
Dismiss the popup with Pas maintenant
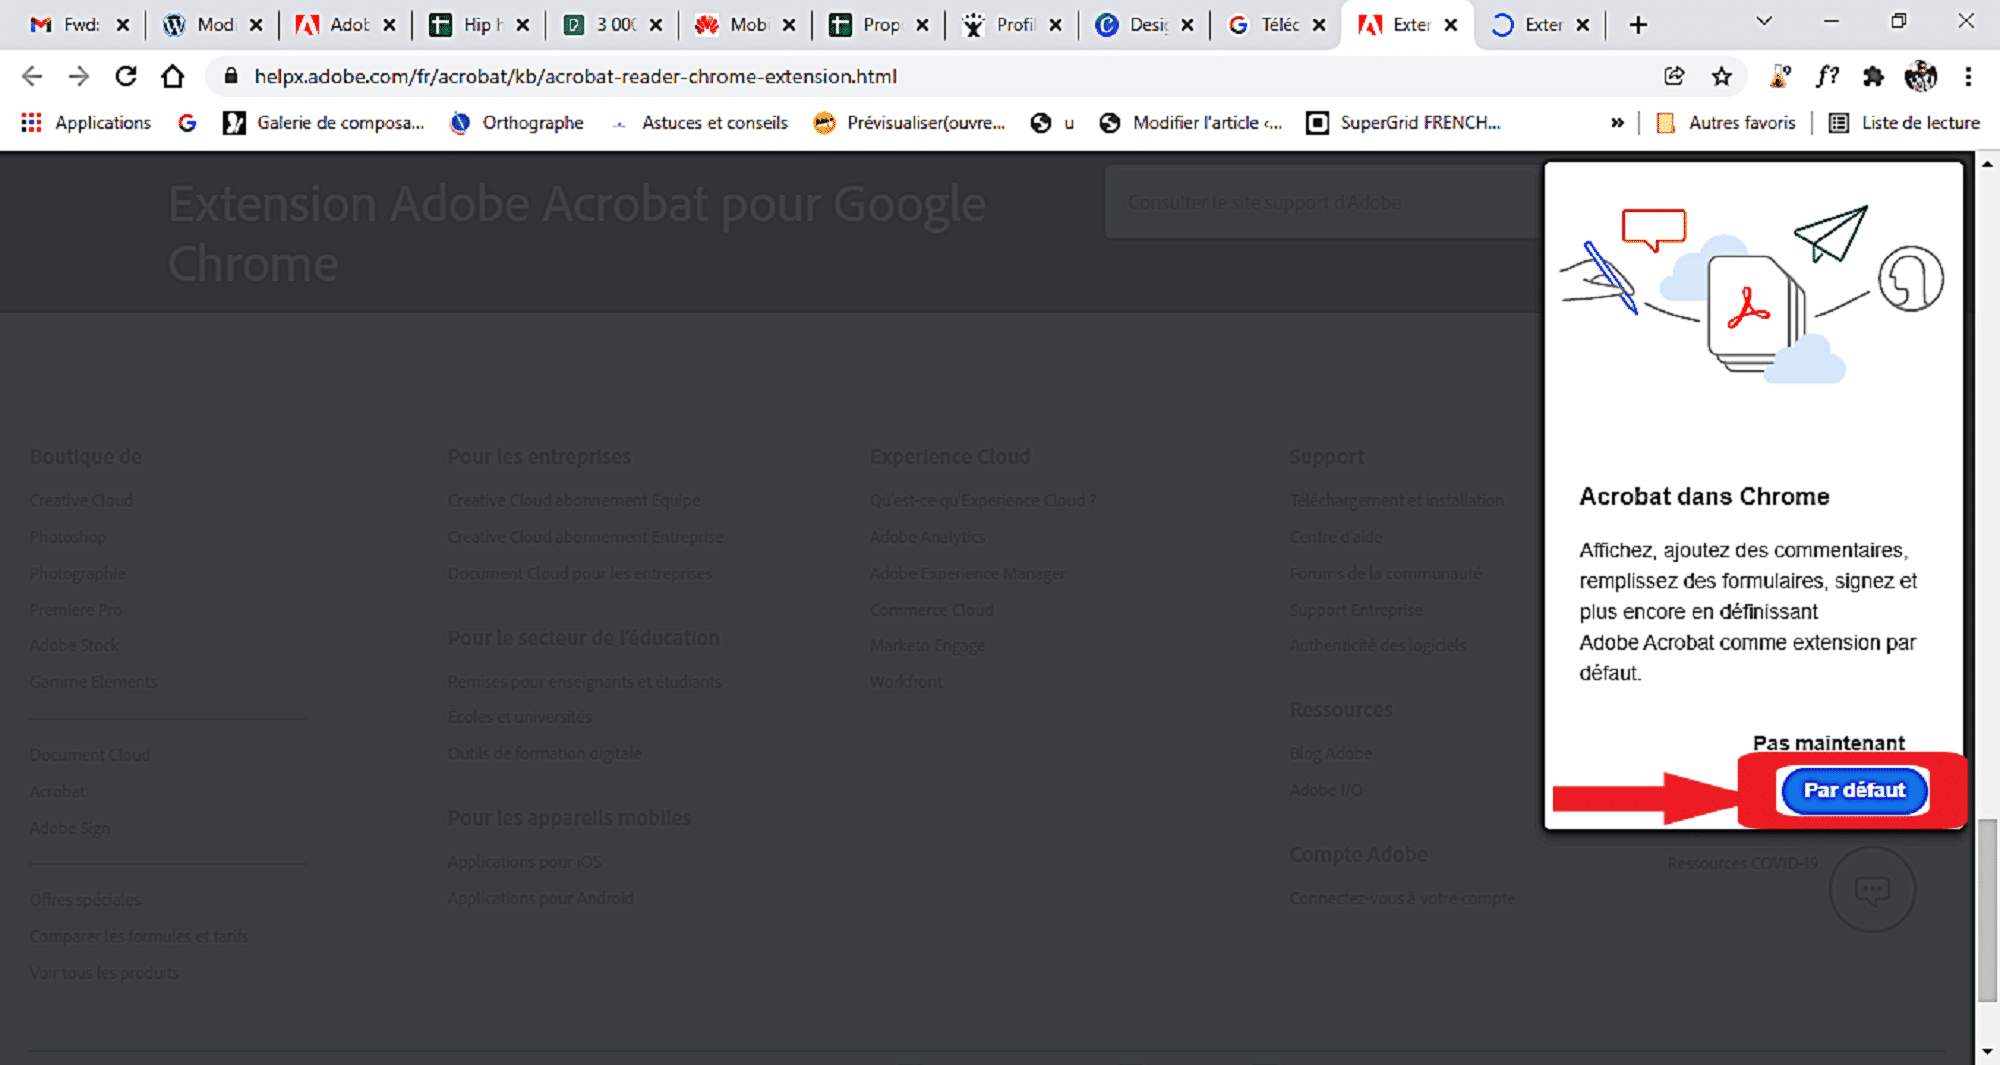tap(1828, 743)
